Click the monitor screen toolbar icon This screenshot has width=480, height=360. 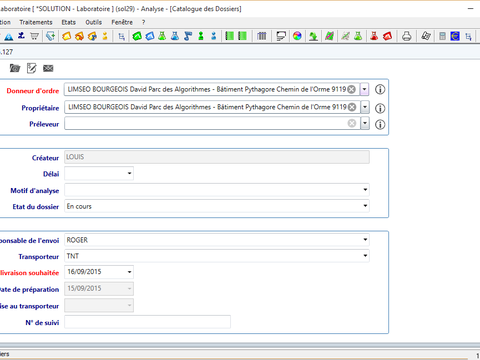[x=281, y=36]
